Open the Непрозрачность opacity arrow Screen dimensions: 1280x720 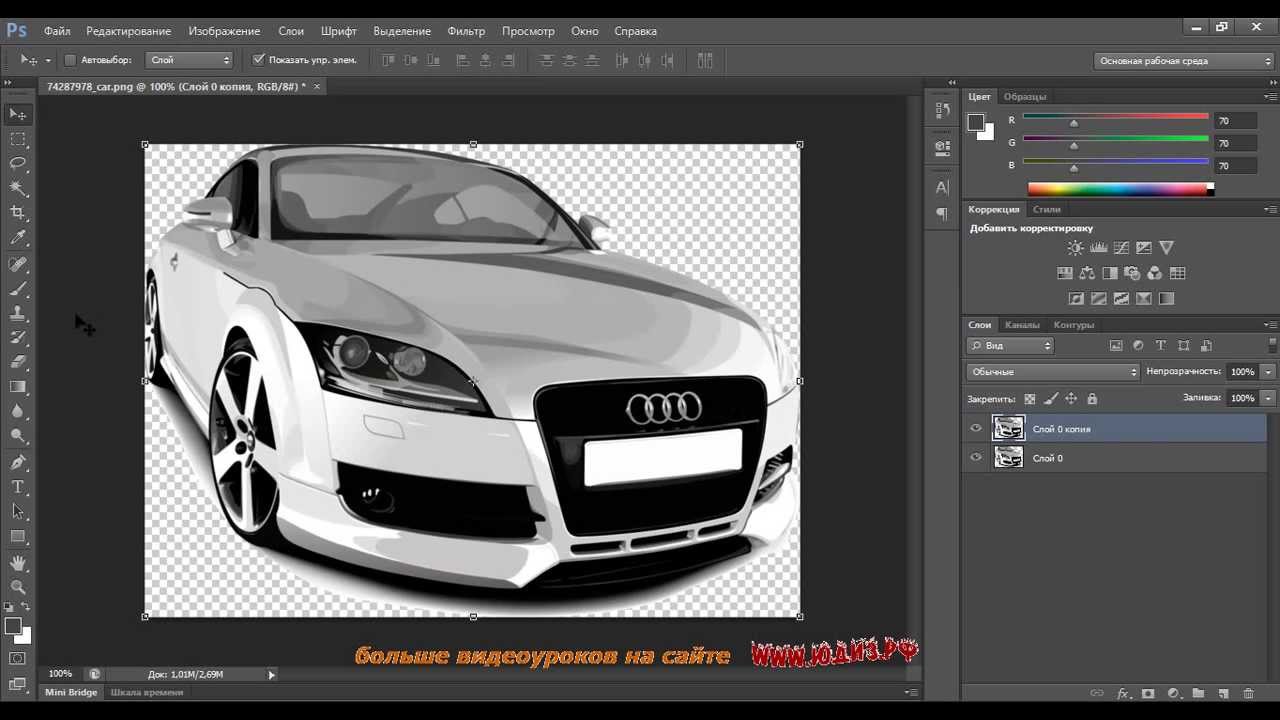pyautogui.click(x=1268, y=371)
